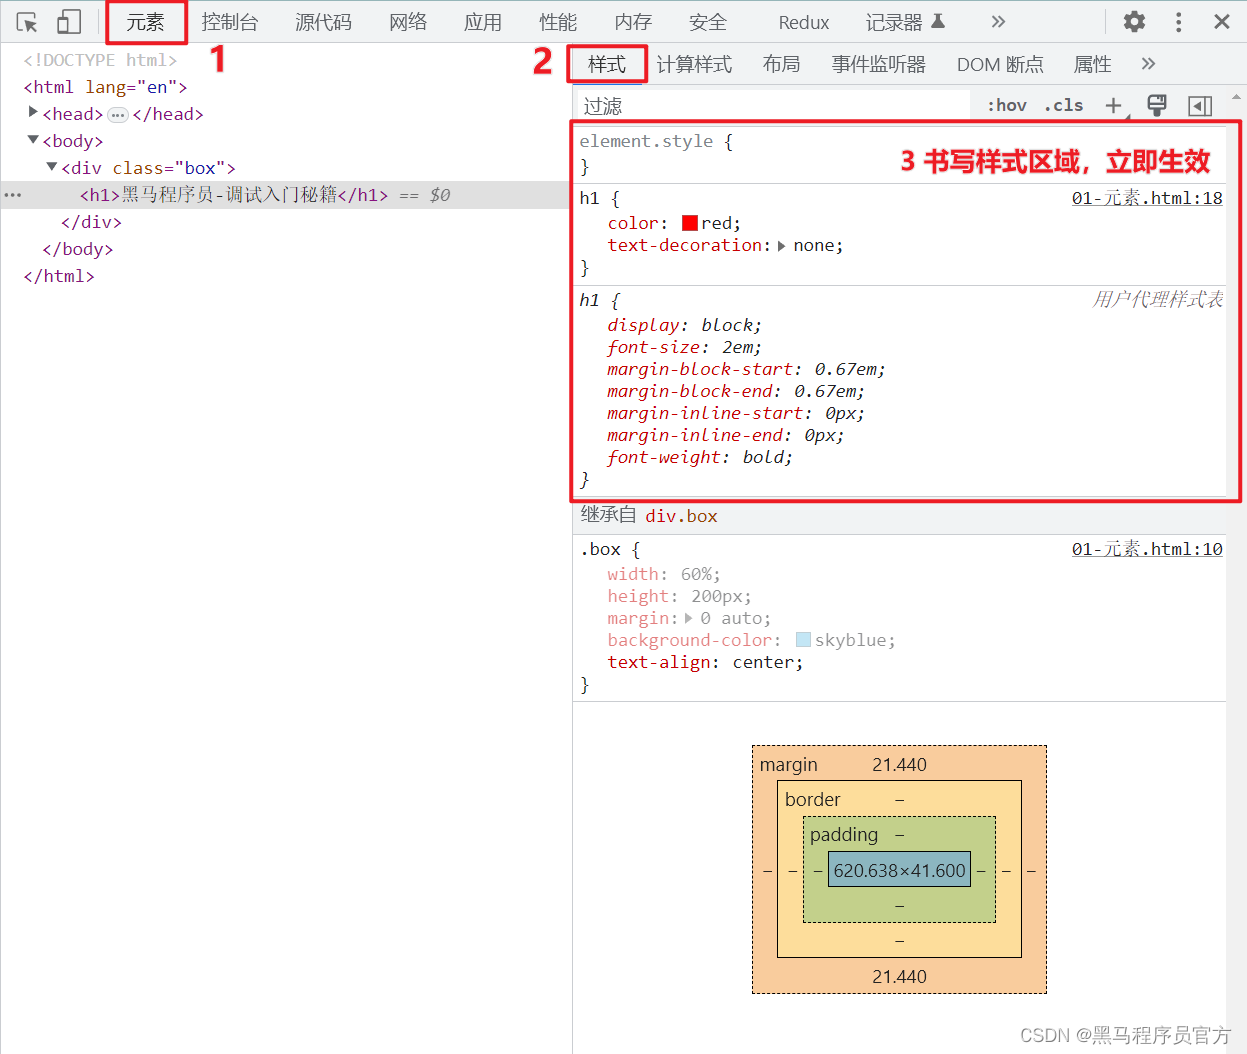
Task: Switch to the 安全 tab
Action: click(x=708, y=22)
